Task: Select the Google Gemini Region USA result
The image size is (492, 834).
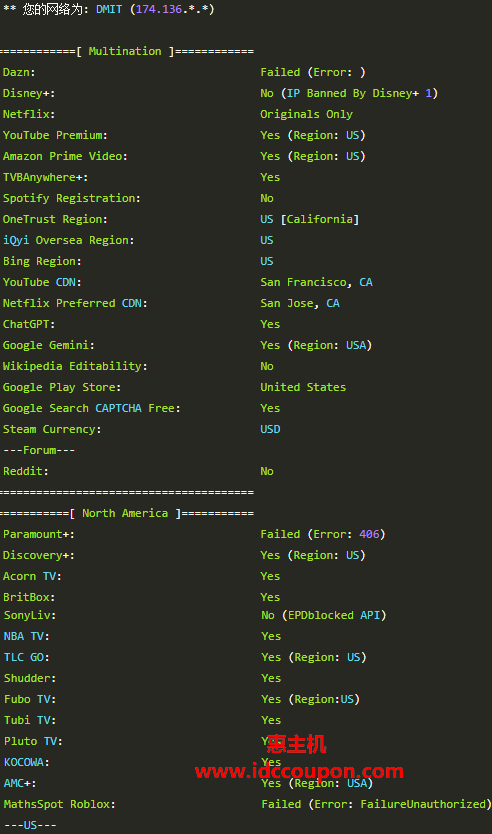Action: point(316,345)
